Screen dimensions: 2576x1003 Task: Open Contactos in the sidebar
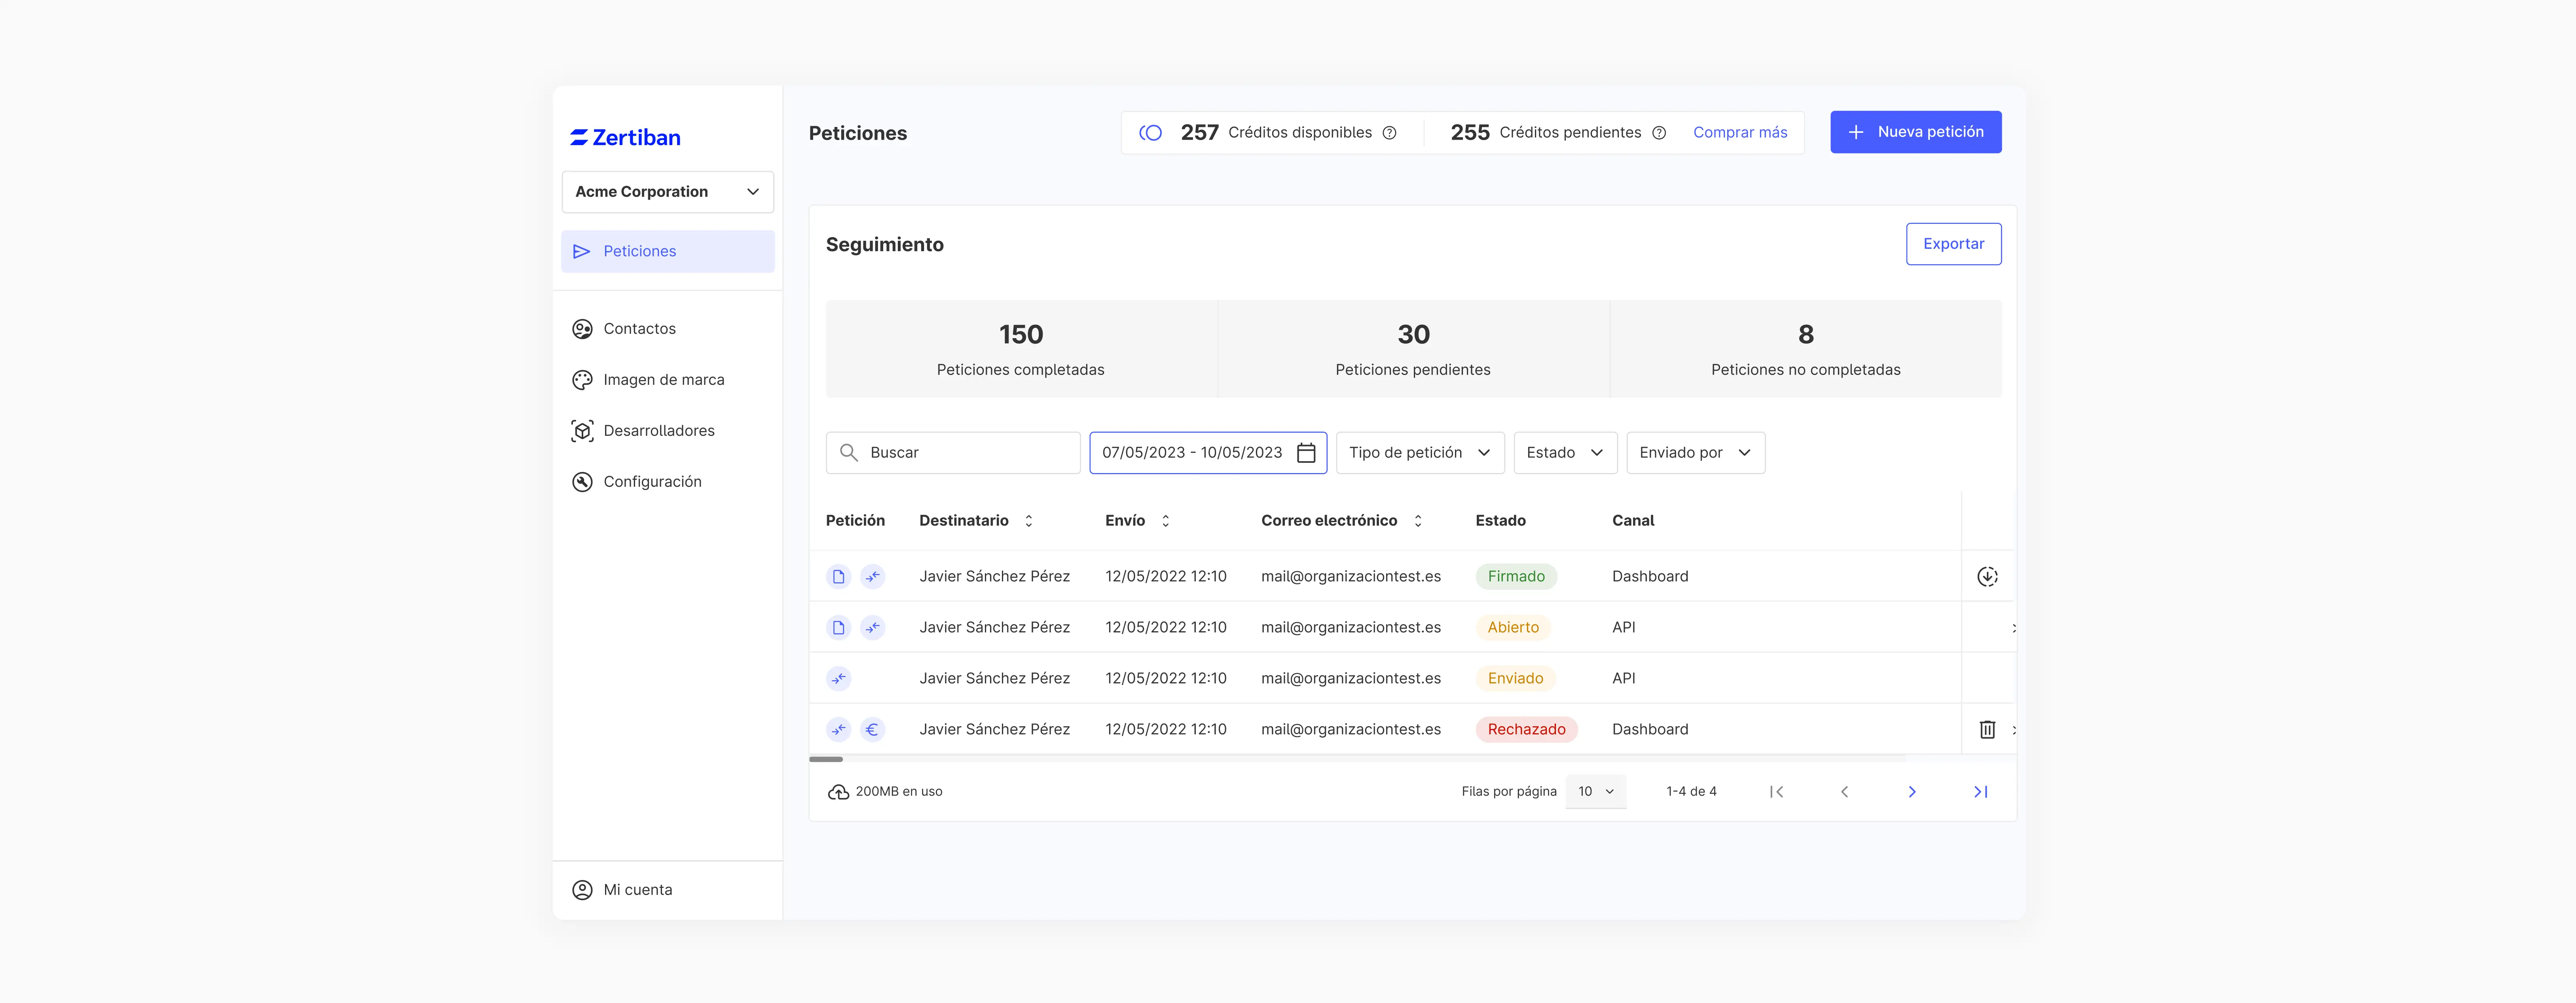(x=639, y=329)
